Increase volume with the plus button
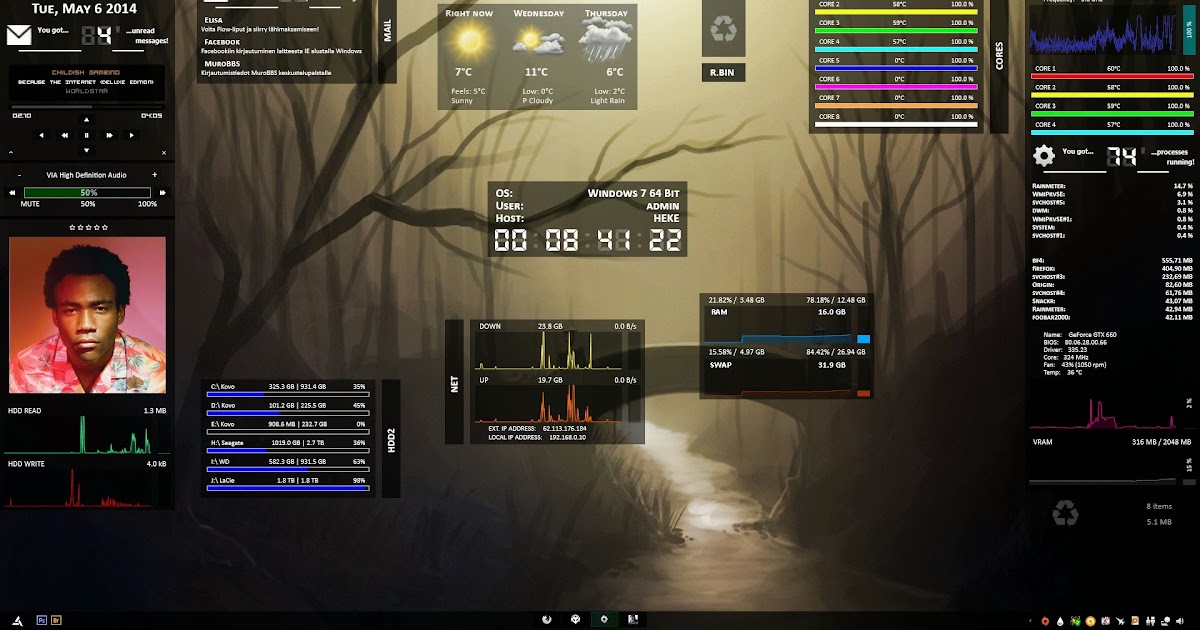1200x630 pixels. click(x=155, y=175)
